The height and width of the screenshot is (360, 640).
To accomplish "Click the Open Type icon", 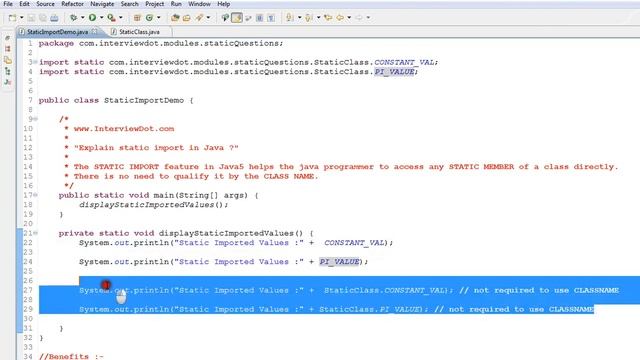I will point(175,18).
